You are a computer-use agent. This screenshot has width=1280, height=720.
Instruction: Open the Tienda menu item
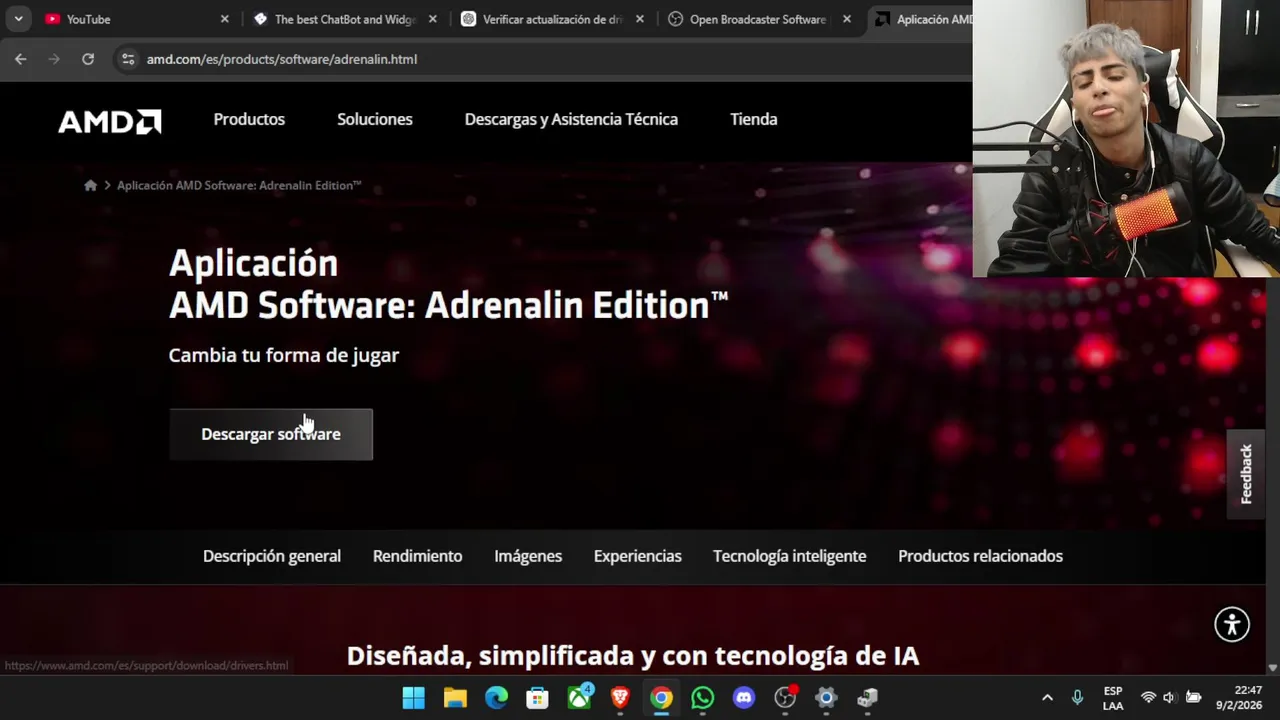pos(753,119)
